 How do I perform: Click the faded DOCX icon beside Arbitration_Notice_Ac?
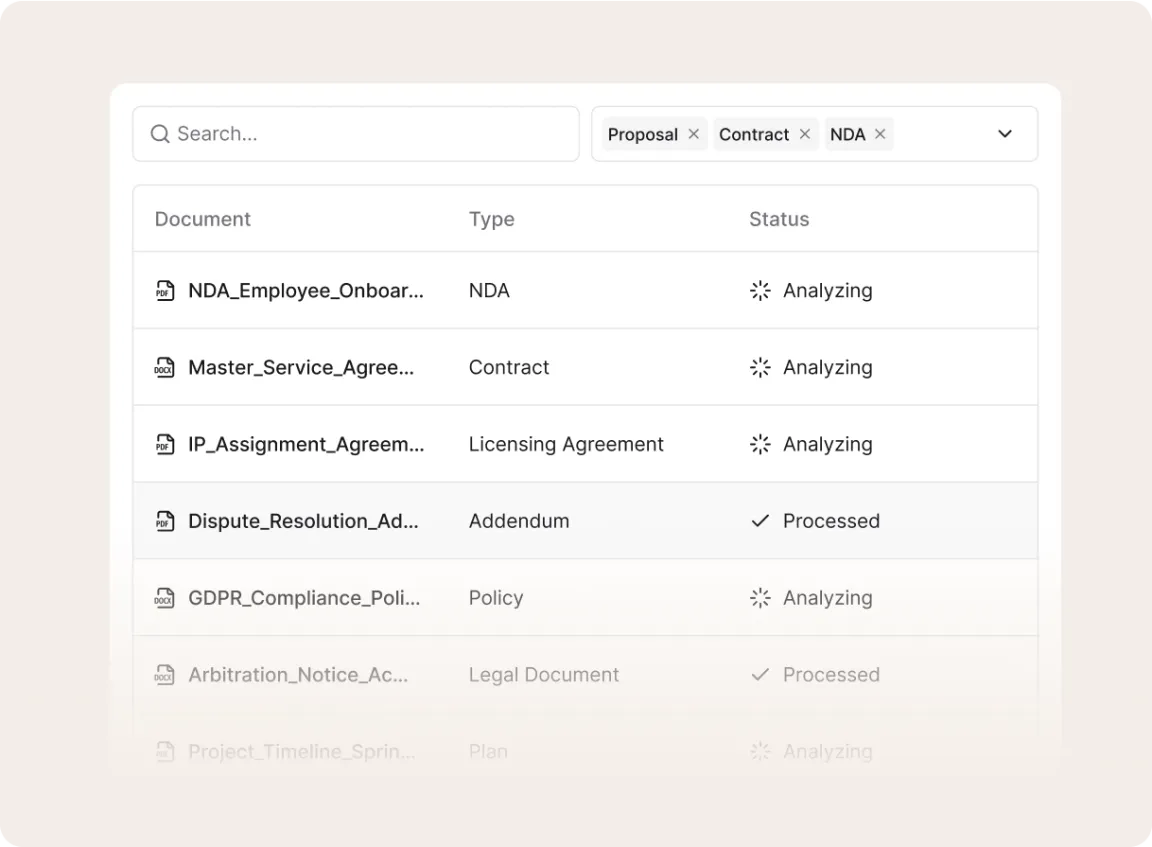pos(165,675)
